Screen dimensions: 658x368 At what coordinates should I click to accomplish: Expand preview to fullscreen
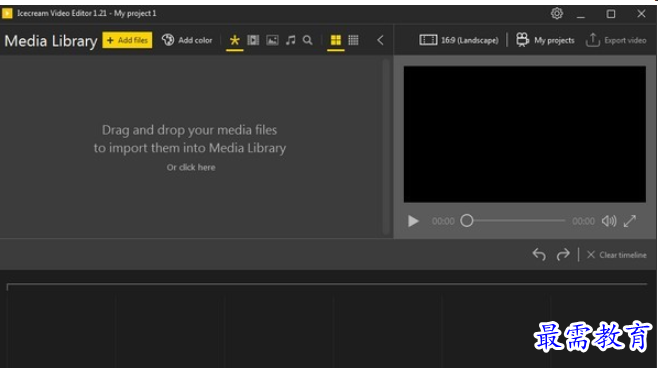(x=630, y=221)
